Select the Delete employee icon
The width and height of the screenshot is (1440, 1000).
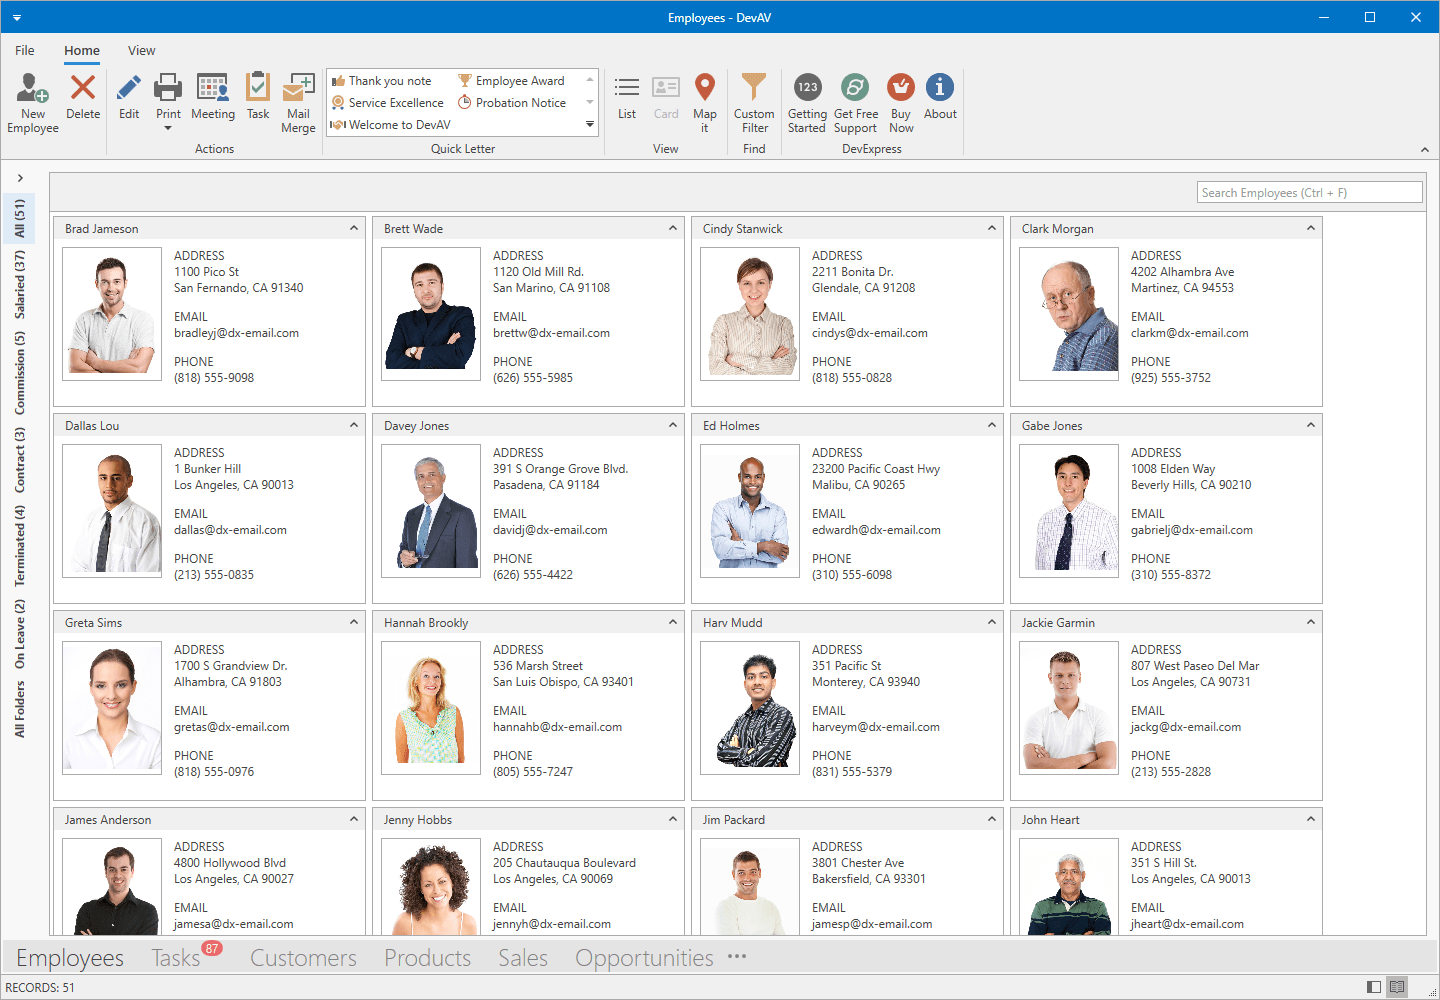pyautogui.click(x=82, y=100)
